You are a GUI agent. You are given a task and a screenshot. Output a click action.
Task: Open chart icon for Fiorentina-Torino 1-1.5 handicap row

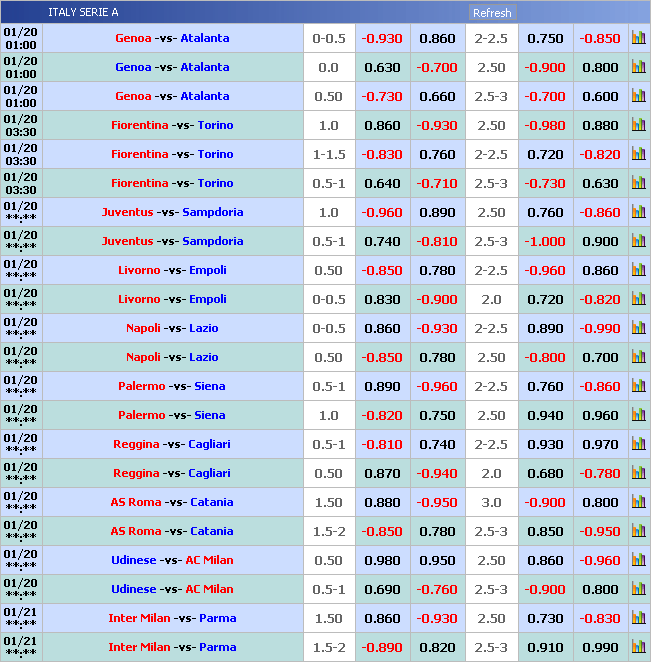pyautogui.click(x=638, y=154)
